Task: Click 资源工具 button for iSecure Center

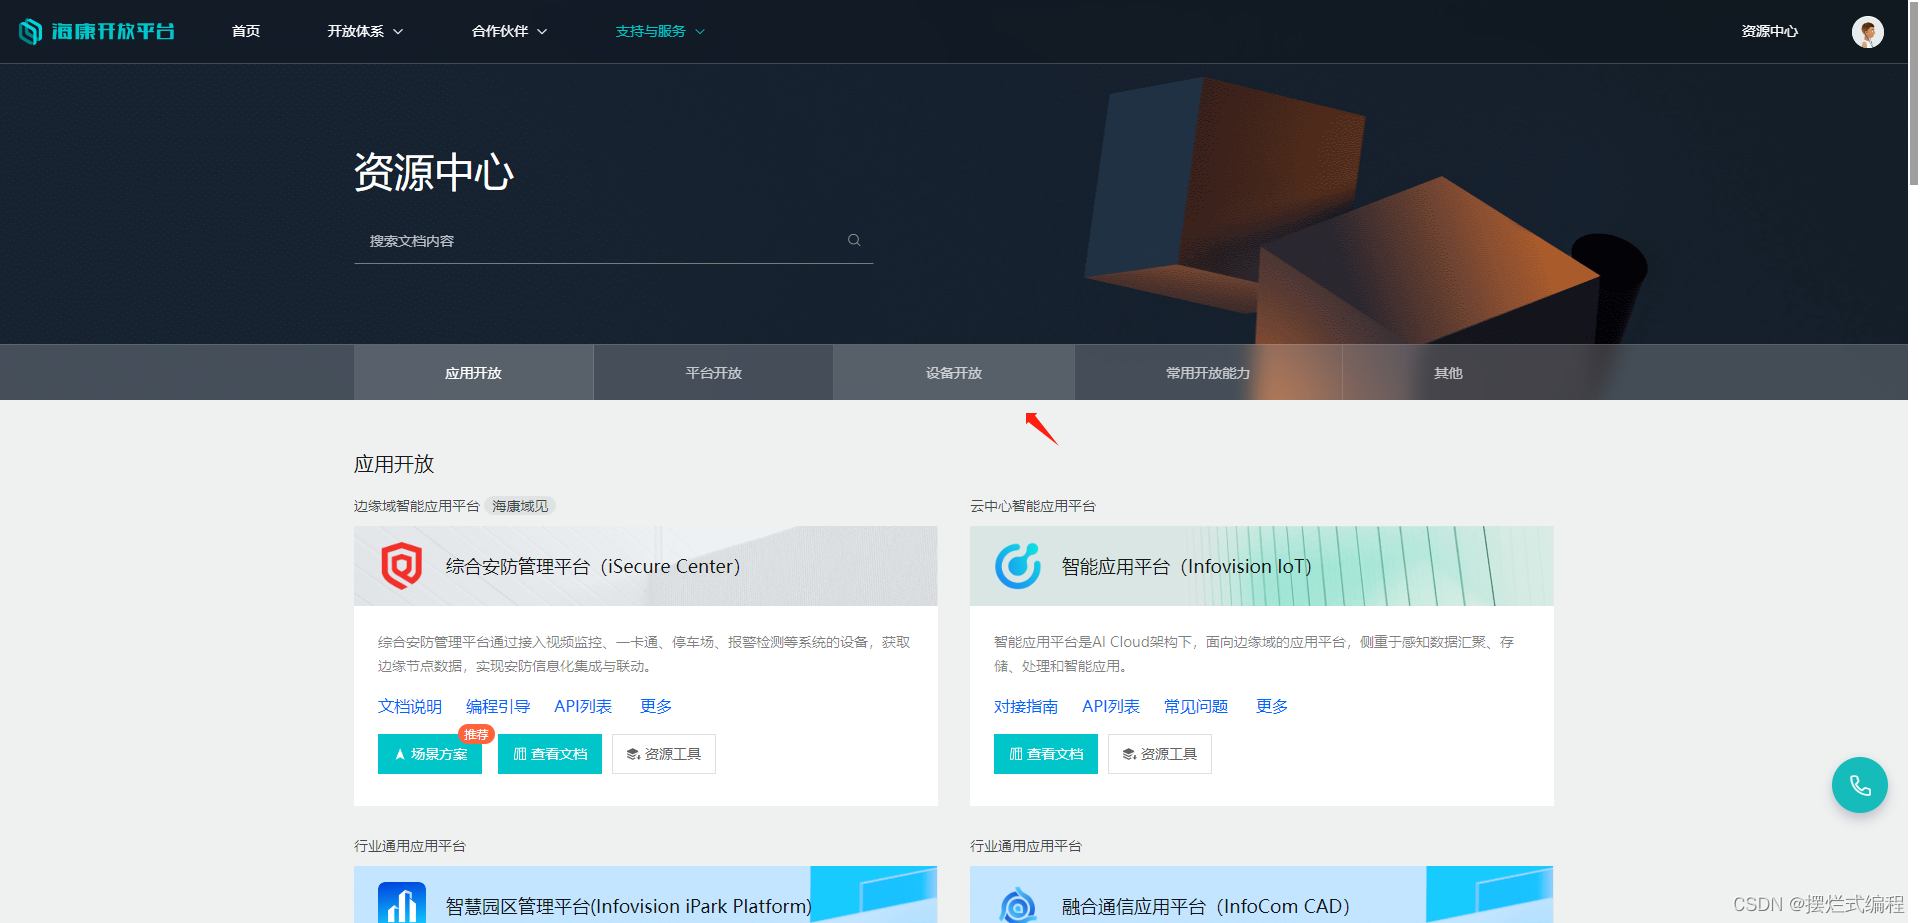Action: coord(664,754)
